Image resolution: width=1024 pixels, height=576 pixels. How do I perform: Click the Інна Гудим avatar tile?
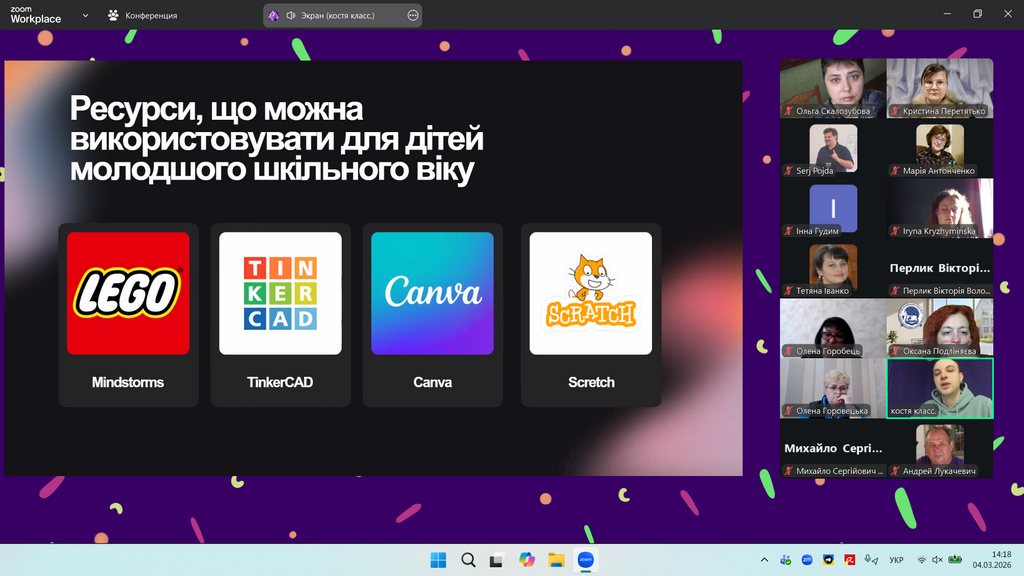tap(833, 208)
